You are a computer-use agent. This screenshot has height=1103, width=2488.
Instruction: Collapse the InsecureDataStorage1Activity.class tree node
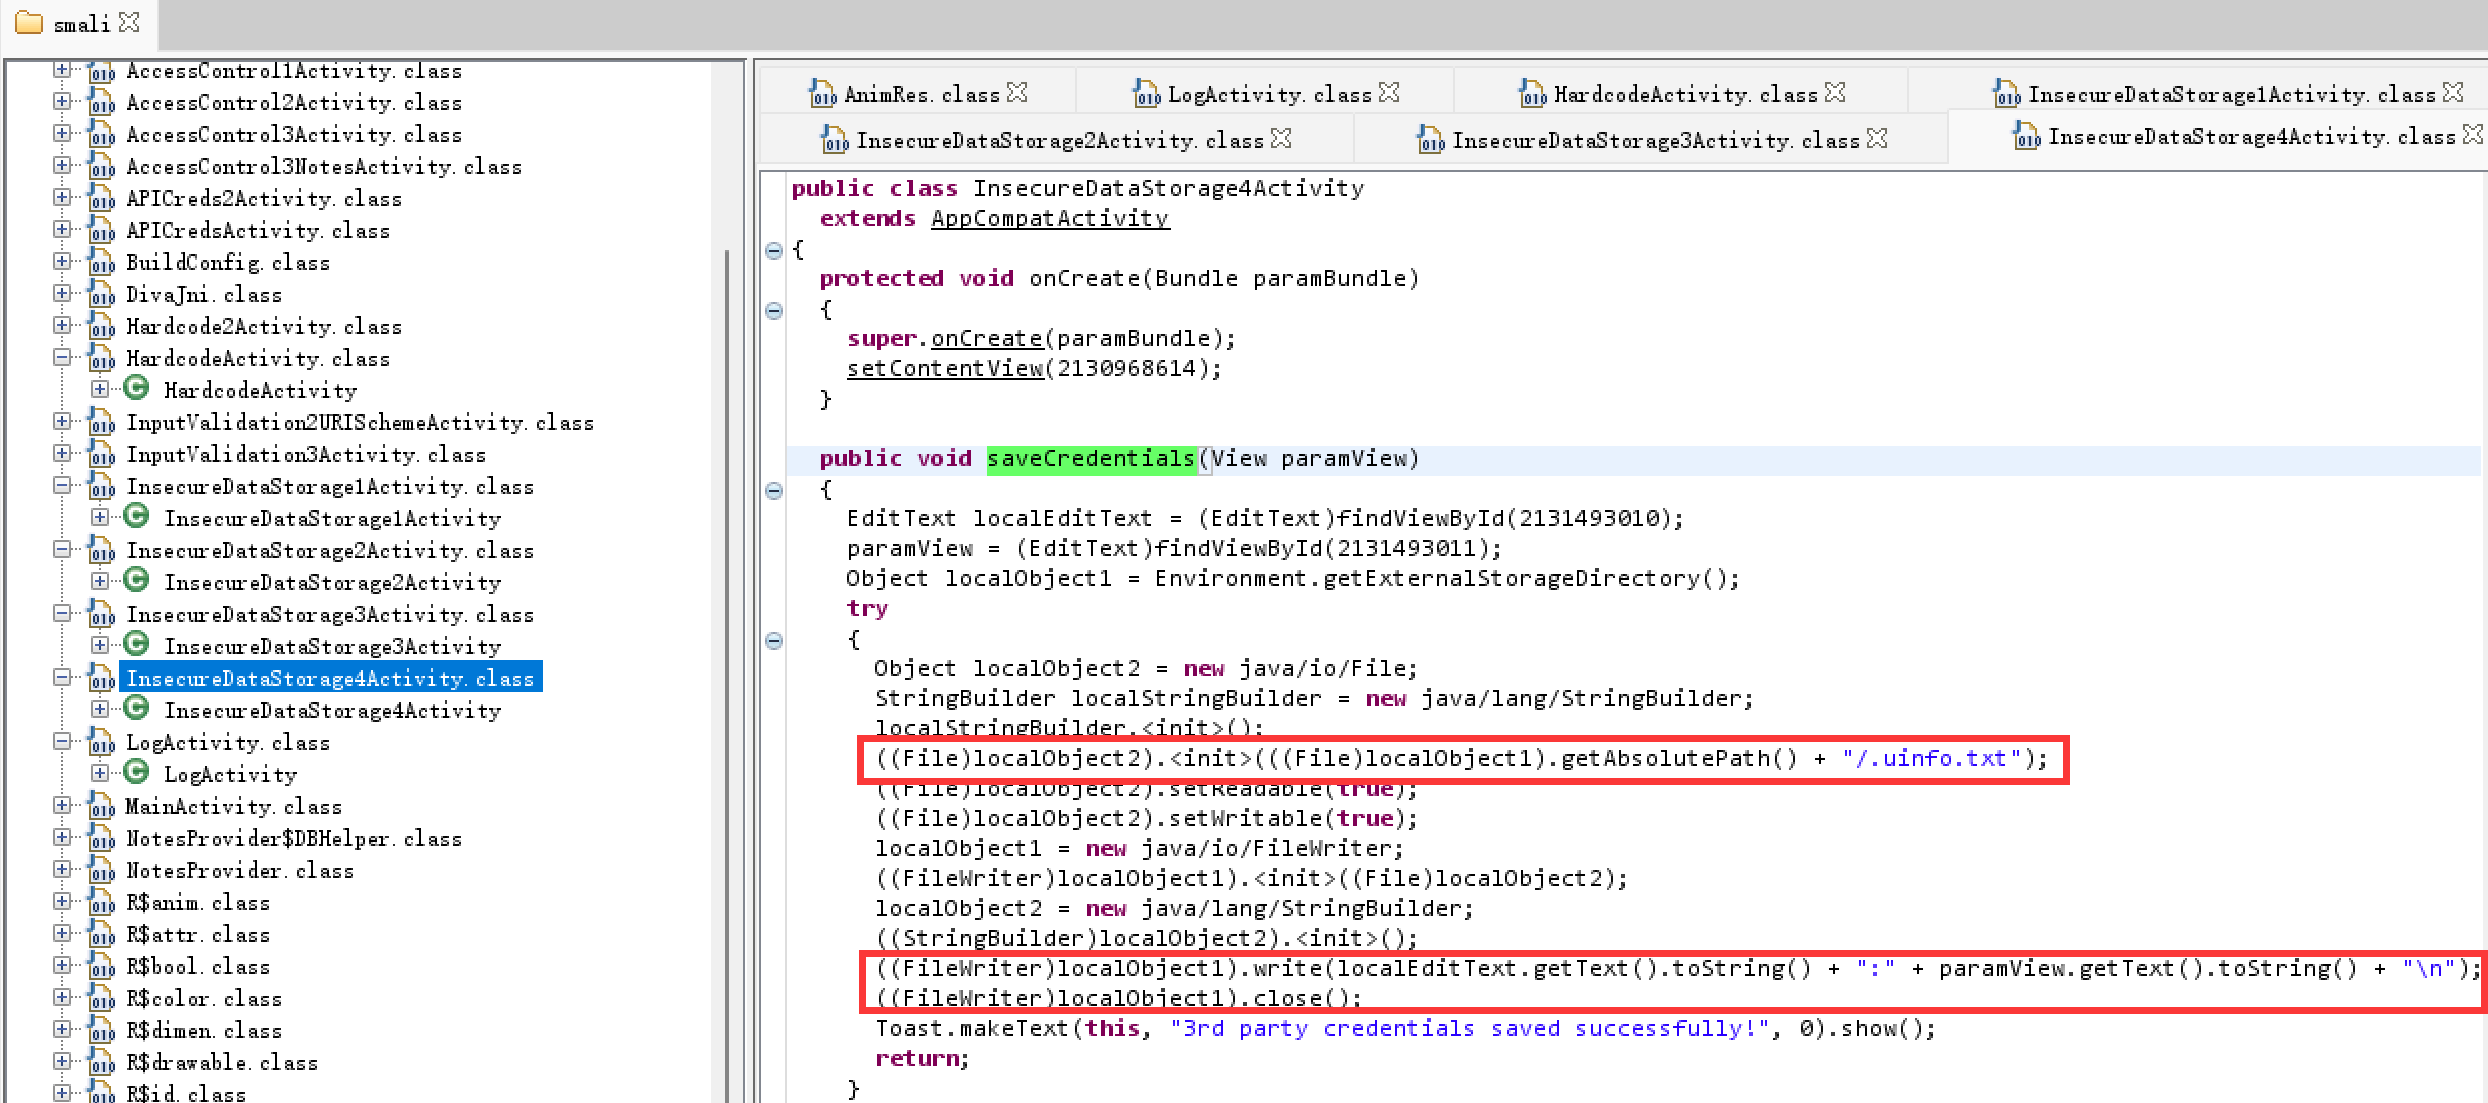(62, 485)
